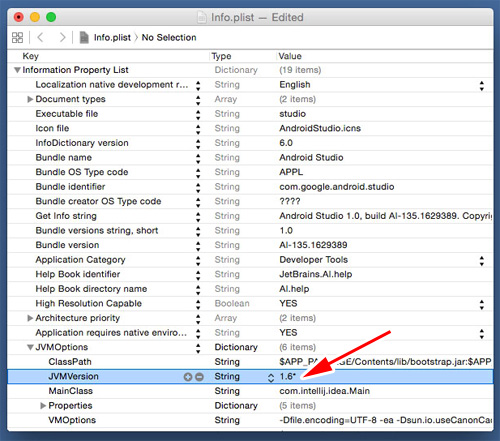Select the value JetBrains.AI.help

click(316, 274)
